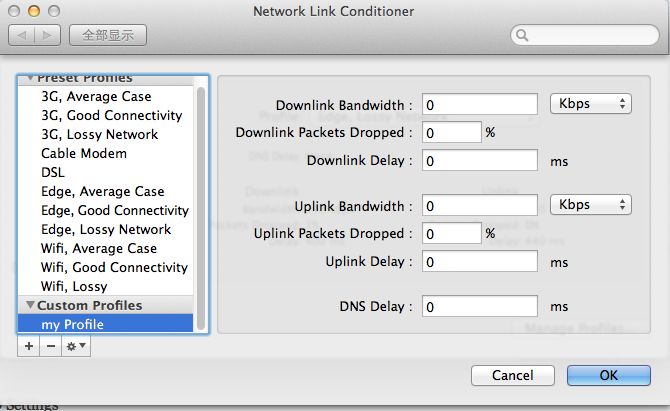Viewport: 670px width, 411px height.
Task: Click the forward navigation arrow
Action: click(47, 35)
